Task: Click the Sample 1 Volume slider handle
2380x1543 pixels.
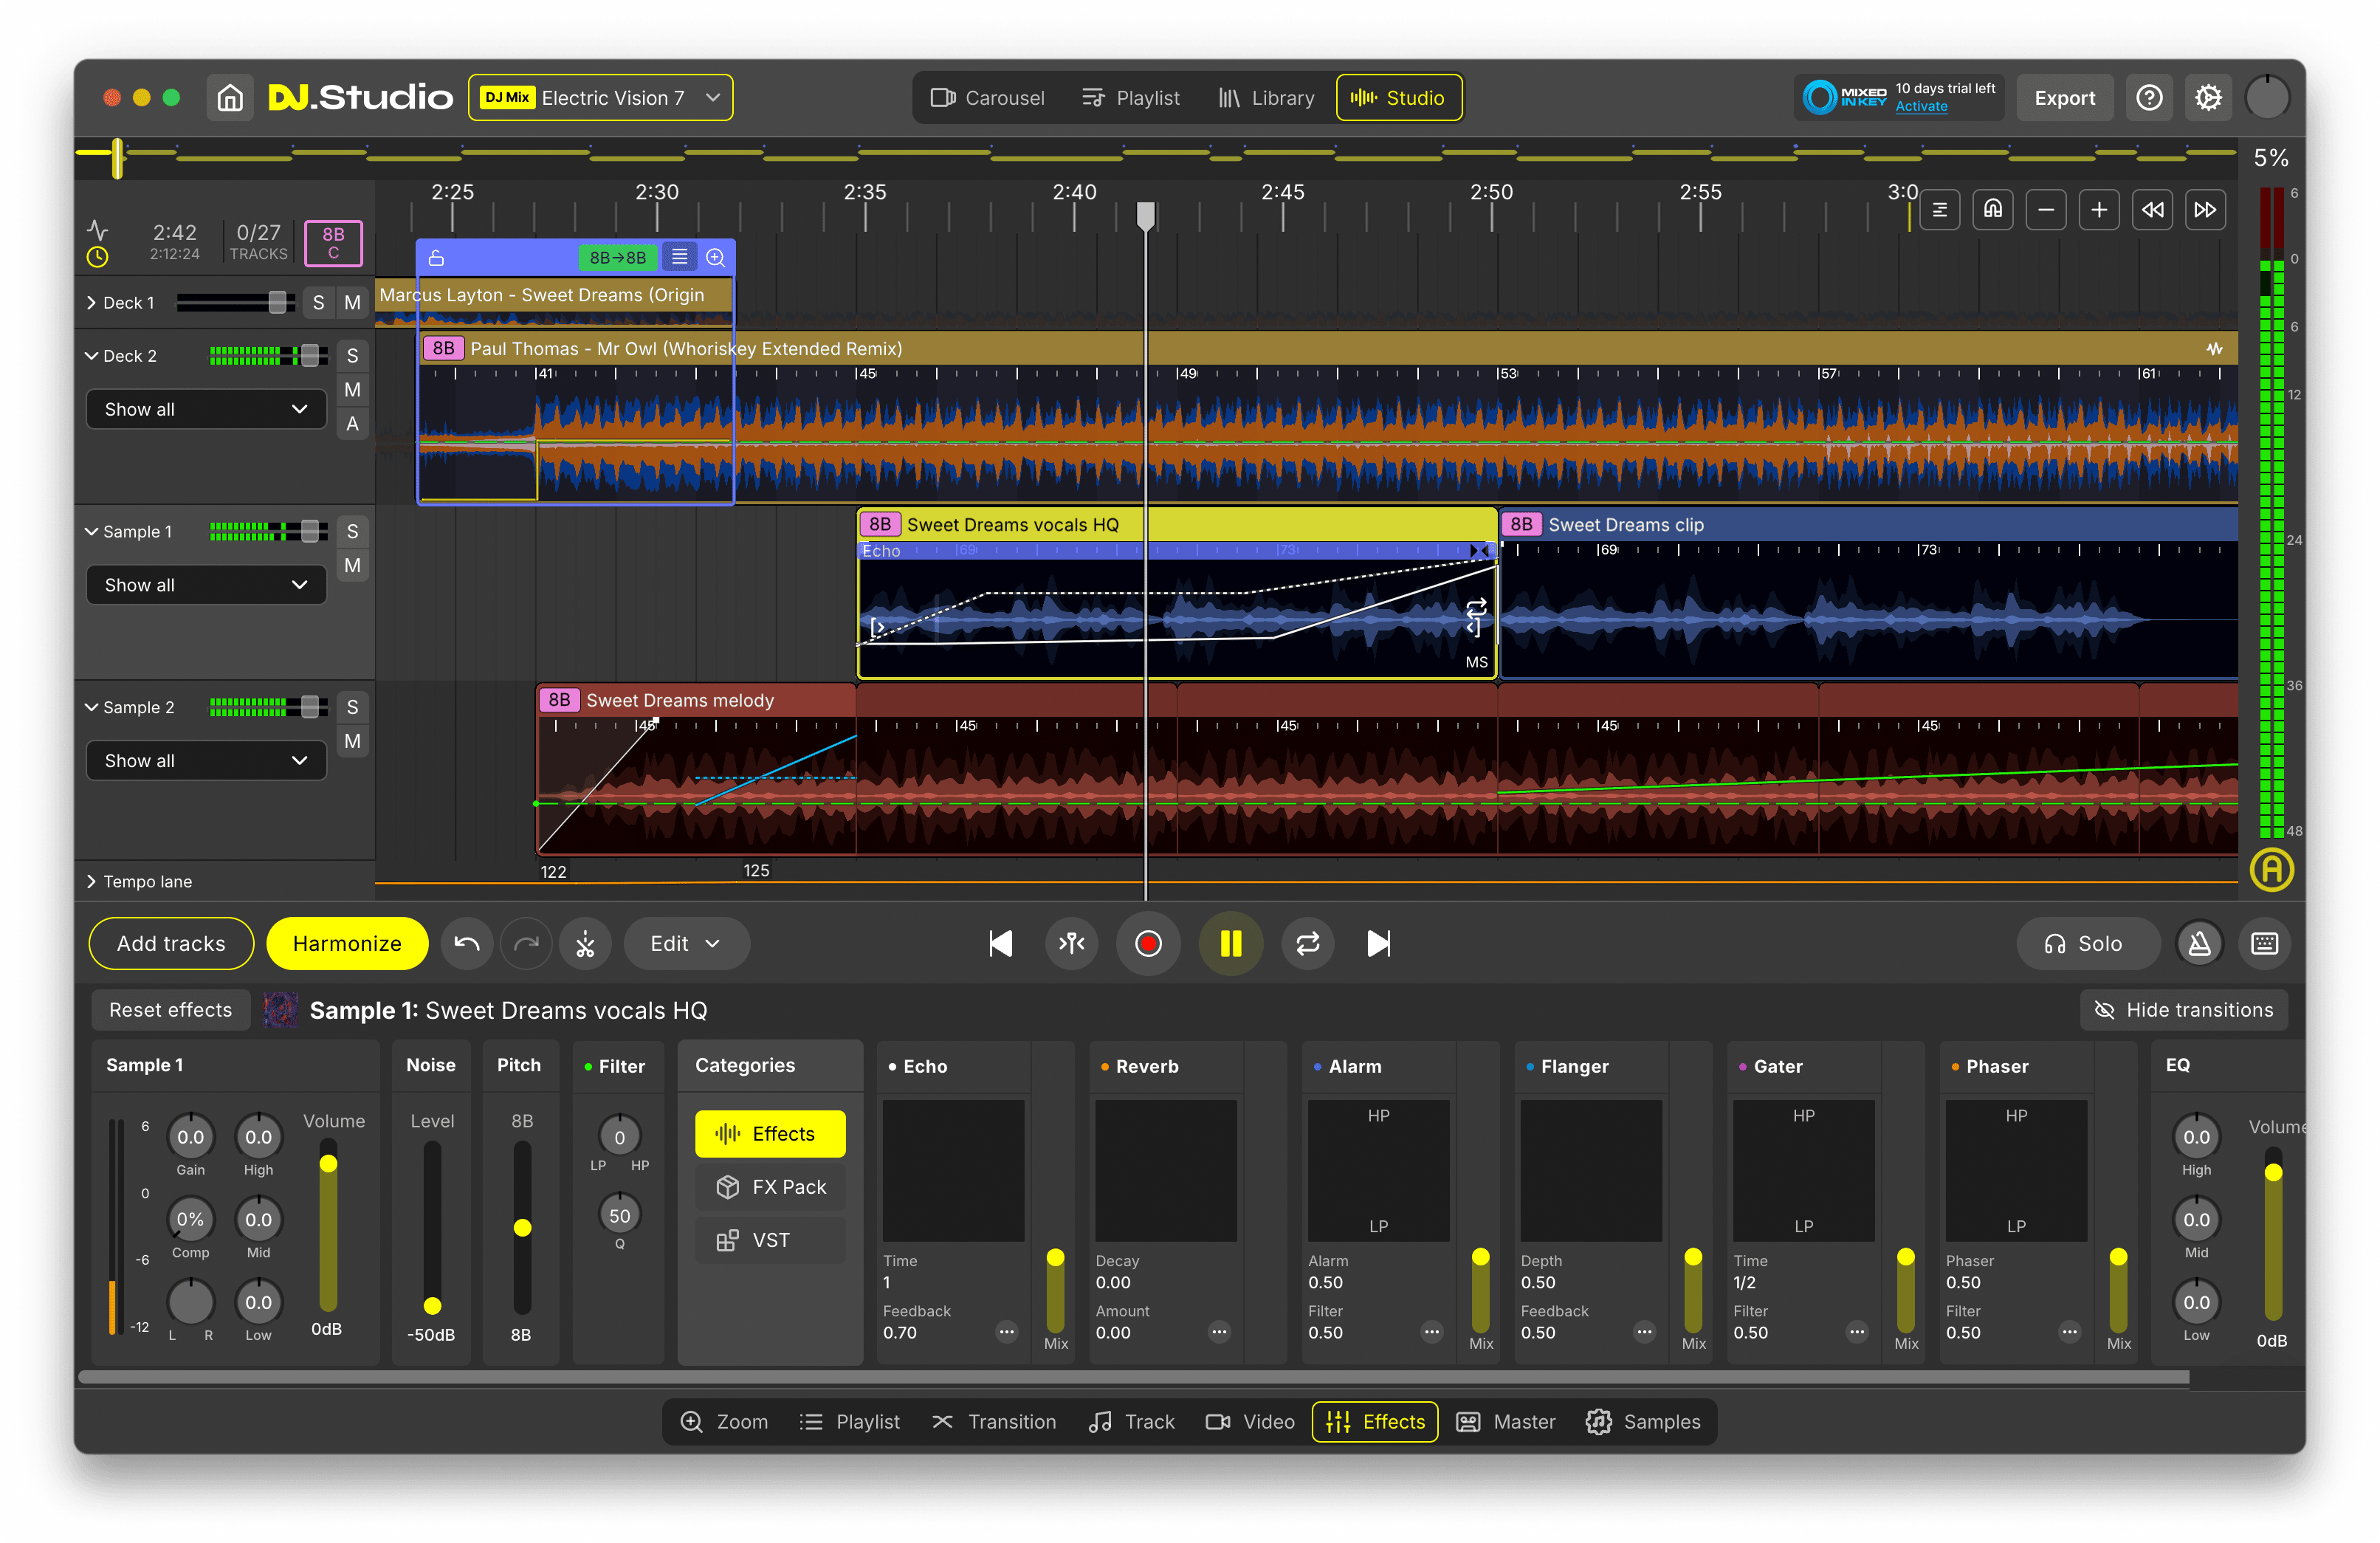Action: coord(328,1164)
